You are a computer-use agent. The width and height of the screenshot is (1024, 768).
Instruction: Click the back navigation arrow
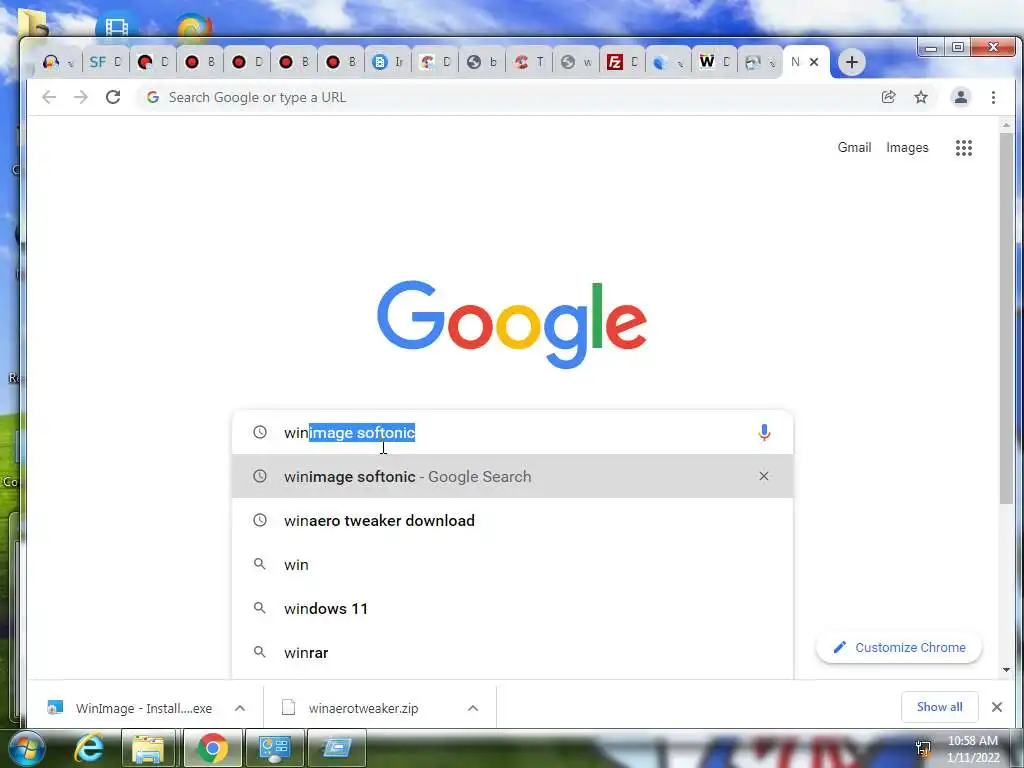pos(49,97)
